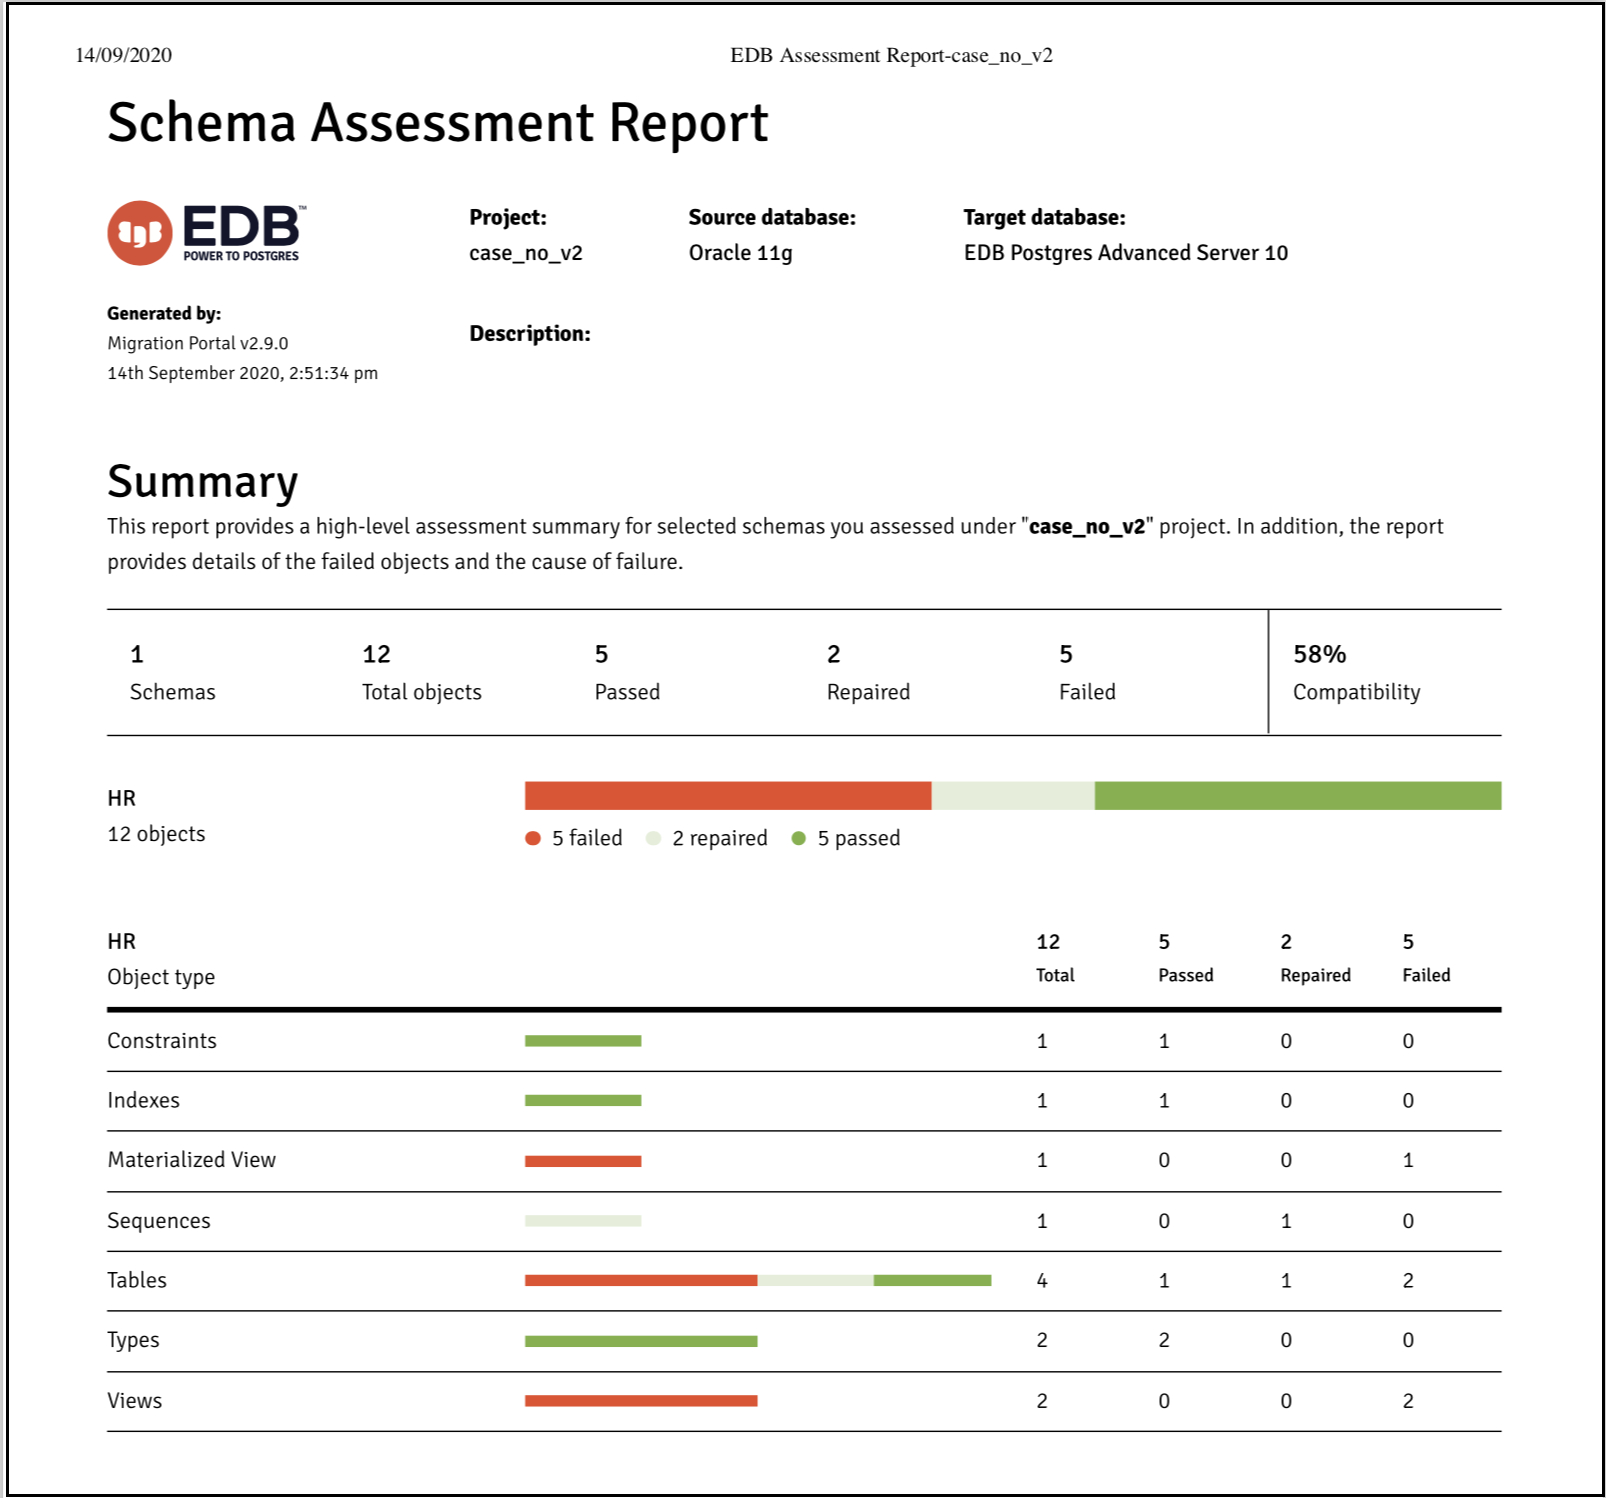Screen dimensions: 1606x1498
Task: Click red segment of Tables bar
Action: [x=641, y=1280]
